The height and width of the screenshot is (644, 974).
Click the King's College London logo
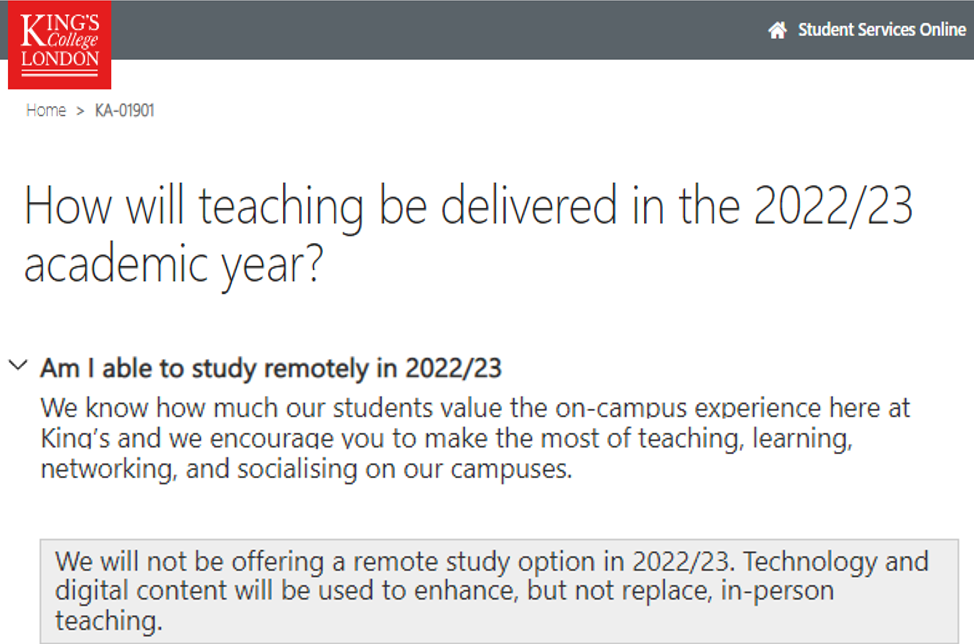coord(59,44)
